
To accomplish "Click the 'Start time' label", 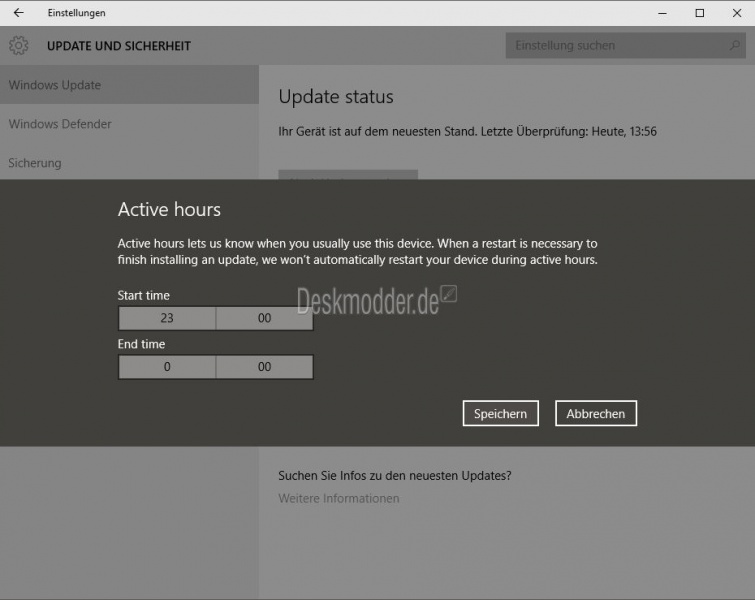I will tap(143, 295).
